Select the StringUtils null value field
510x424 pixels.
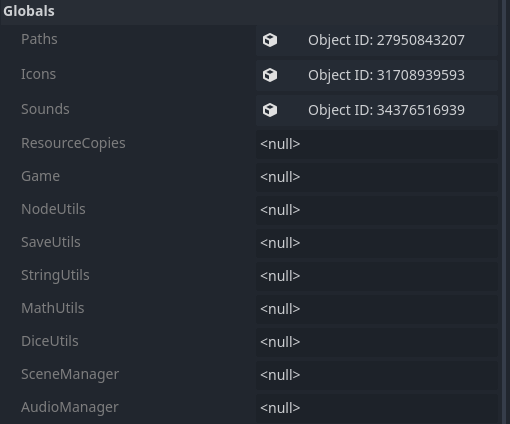click(x=377, y=276)
